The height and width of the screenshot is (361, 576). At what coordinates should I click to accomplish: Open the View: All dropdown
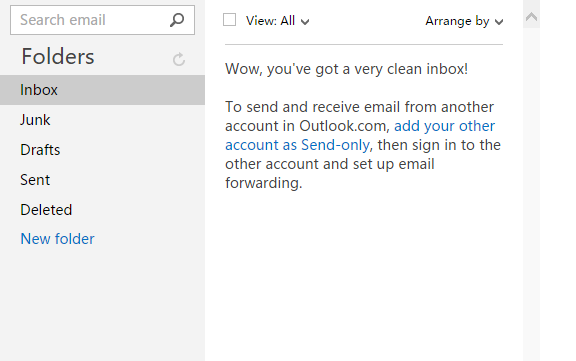(277, 21)
